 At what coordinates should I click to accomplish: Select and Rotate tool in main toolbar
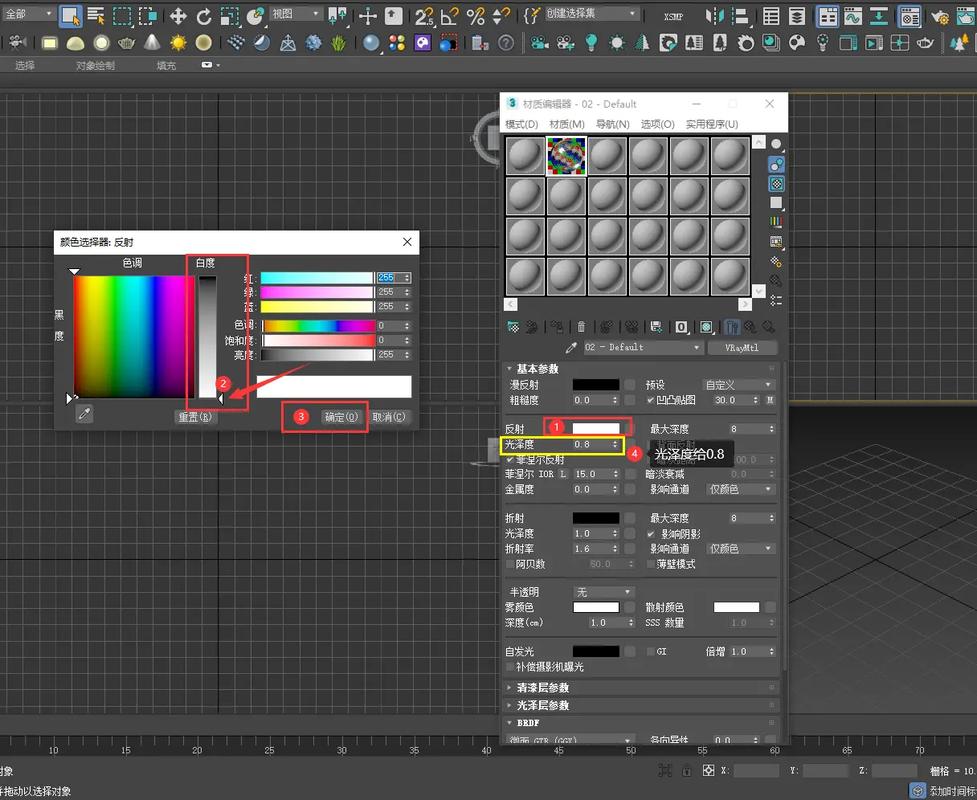201,15
